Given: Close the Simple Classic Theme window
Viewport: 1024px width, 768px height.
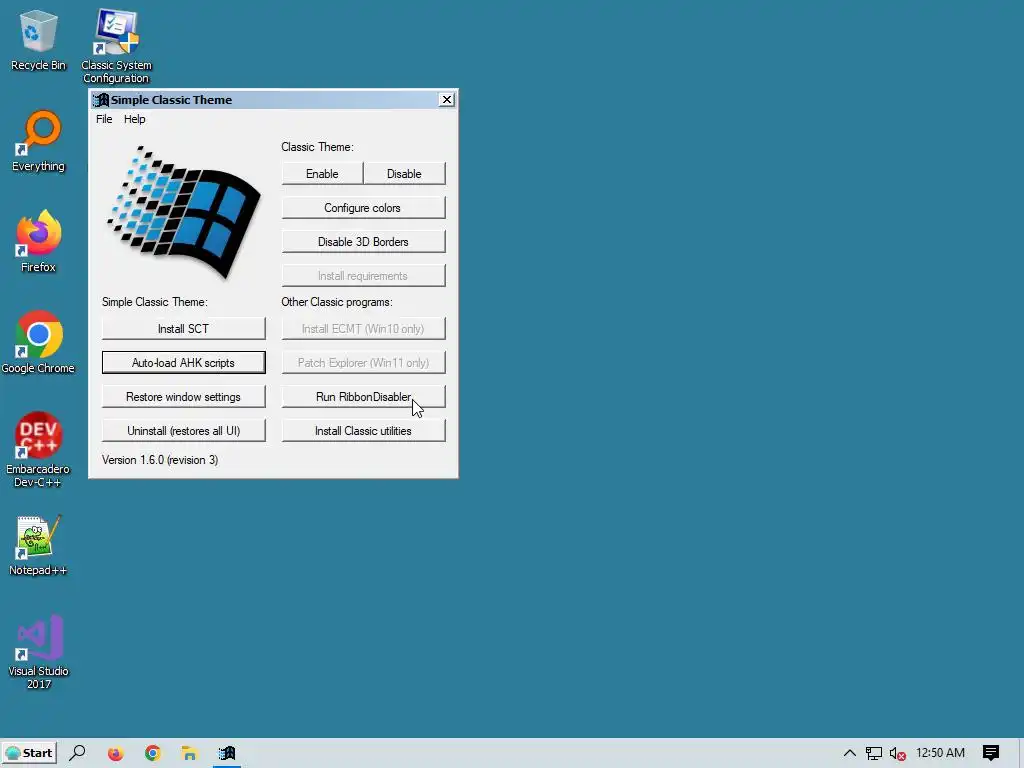Looking at the screenshot, I should [447, 99].
